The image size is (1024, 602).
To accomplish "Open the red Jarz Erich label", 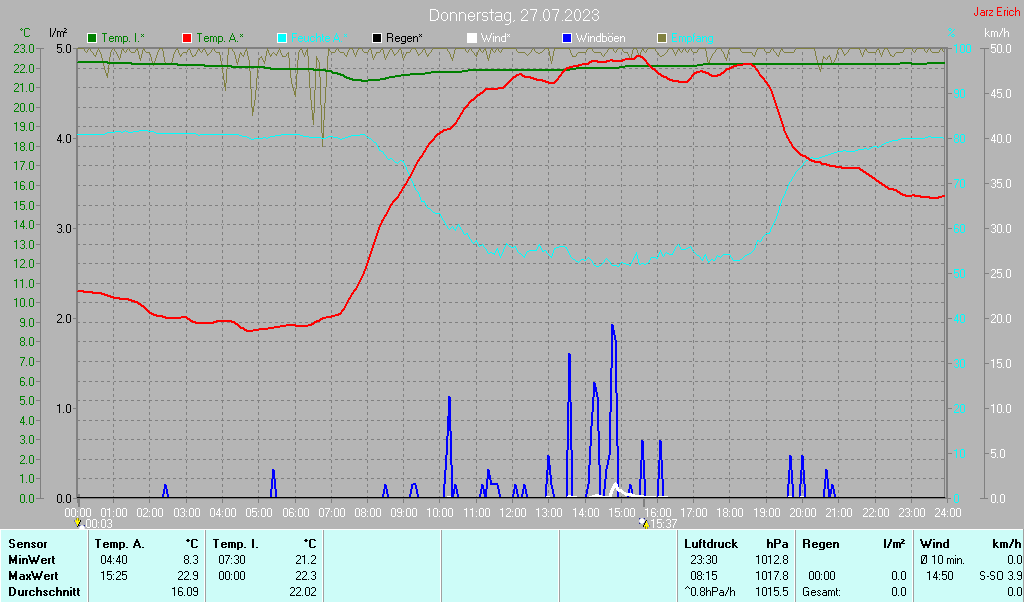I will [996, 13].
